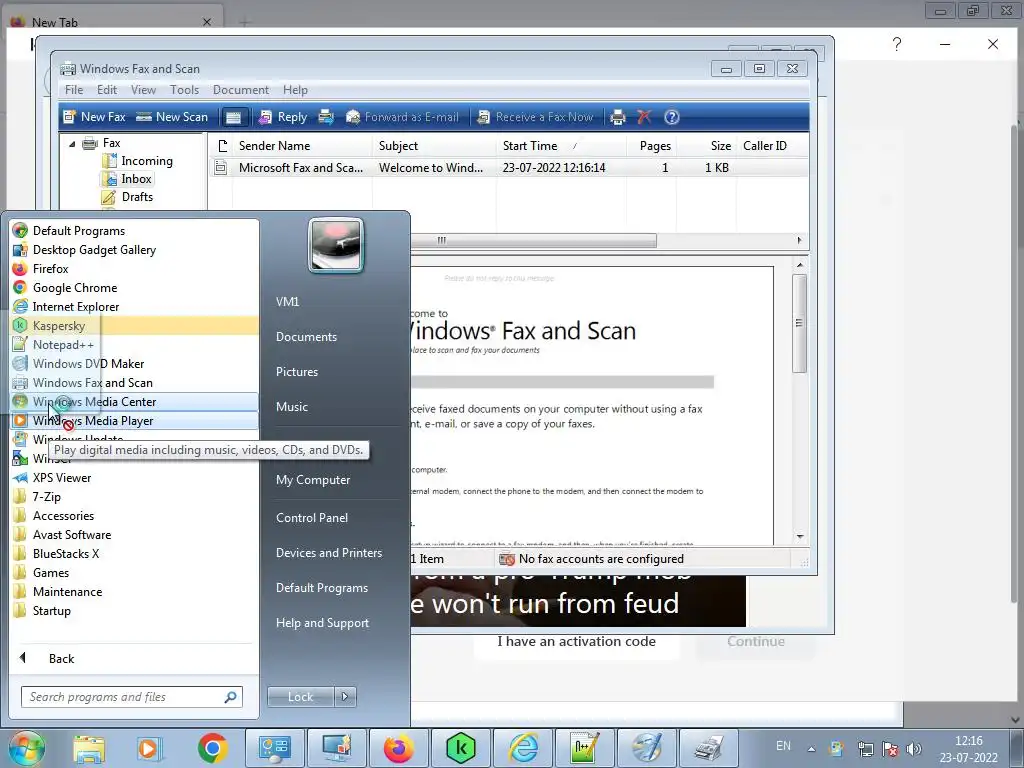Click the New Fax toolbar button
The height and width of the screenshot is (768, 1024).
(94, 117)
